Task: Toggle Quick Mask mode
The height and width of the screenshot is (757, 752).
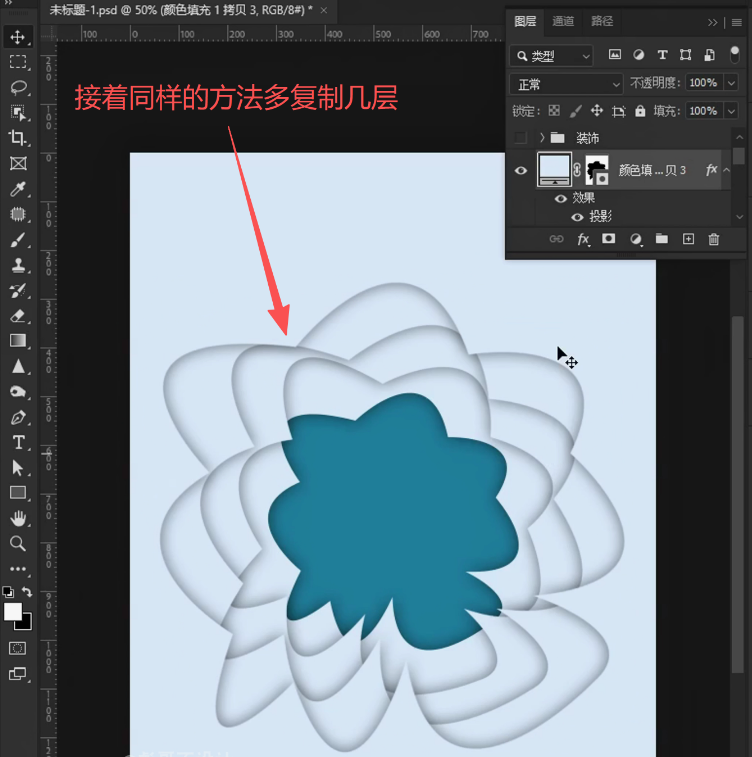Action: (18, 648)
